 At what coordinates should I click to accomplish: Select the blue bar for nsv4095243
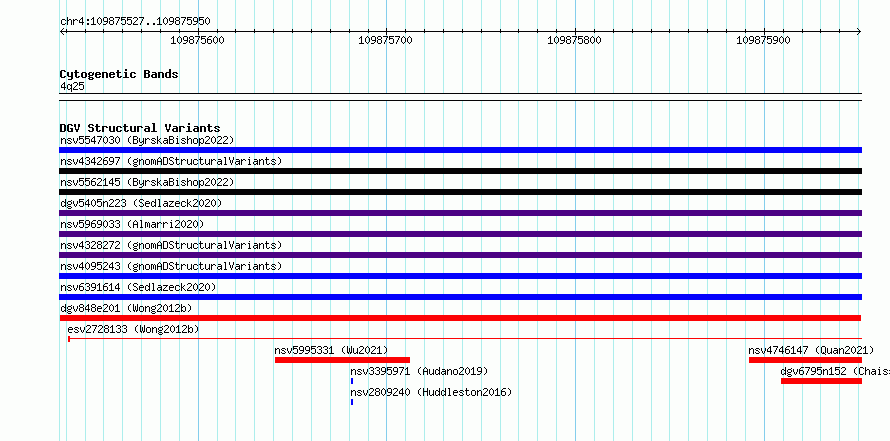coord(460,276)
